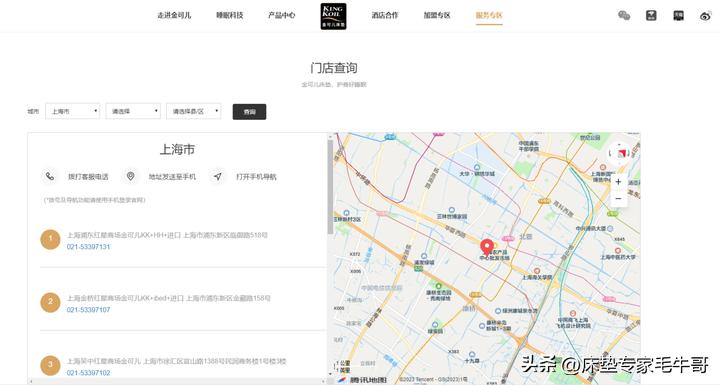Viewport: 720px width, 385px height.
Task: Click the location pin icon for sending address
Action: click(x=130, y=176)
